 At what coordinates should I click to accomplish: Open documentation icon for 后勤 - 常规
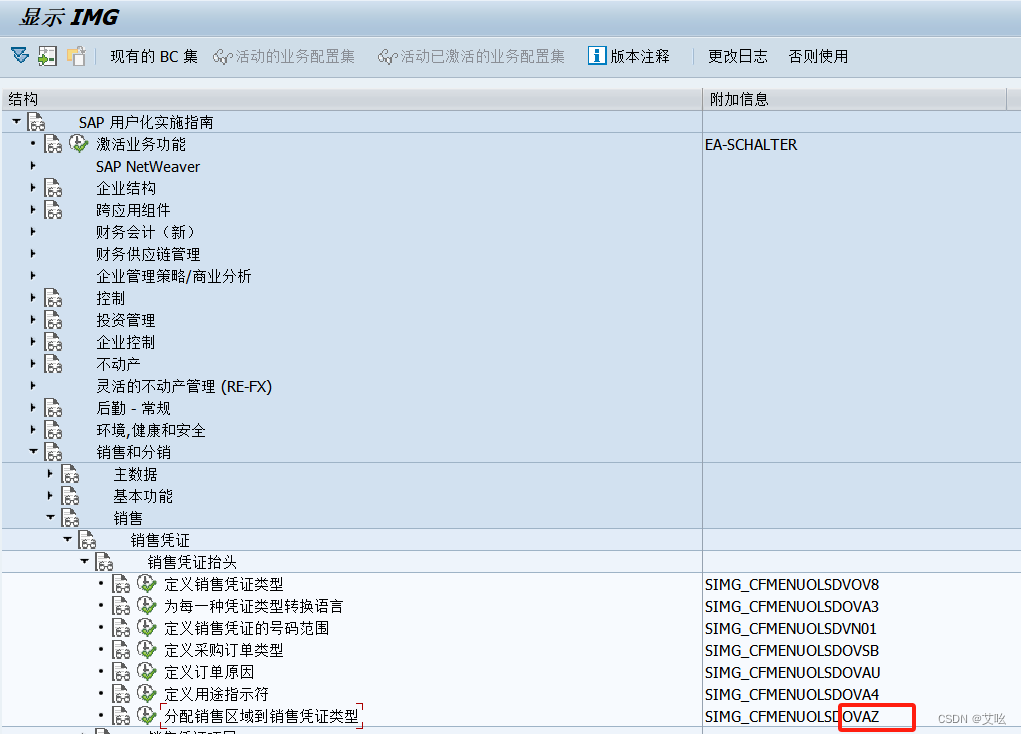53,408
